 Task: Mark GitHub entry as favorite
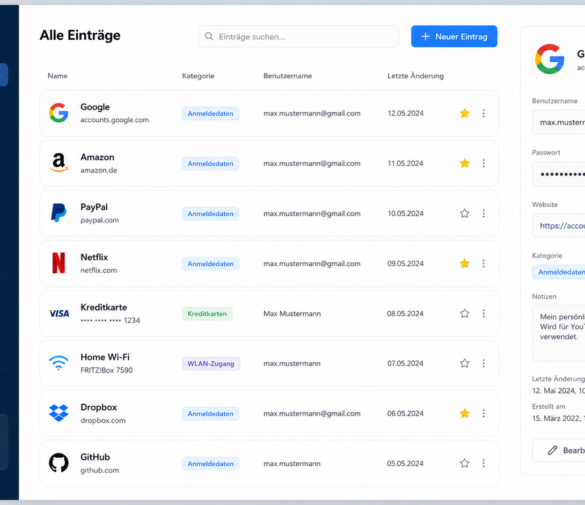[x=464, y=463]
